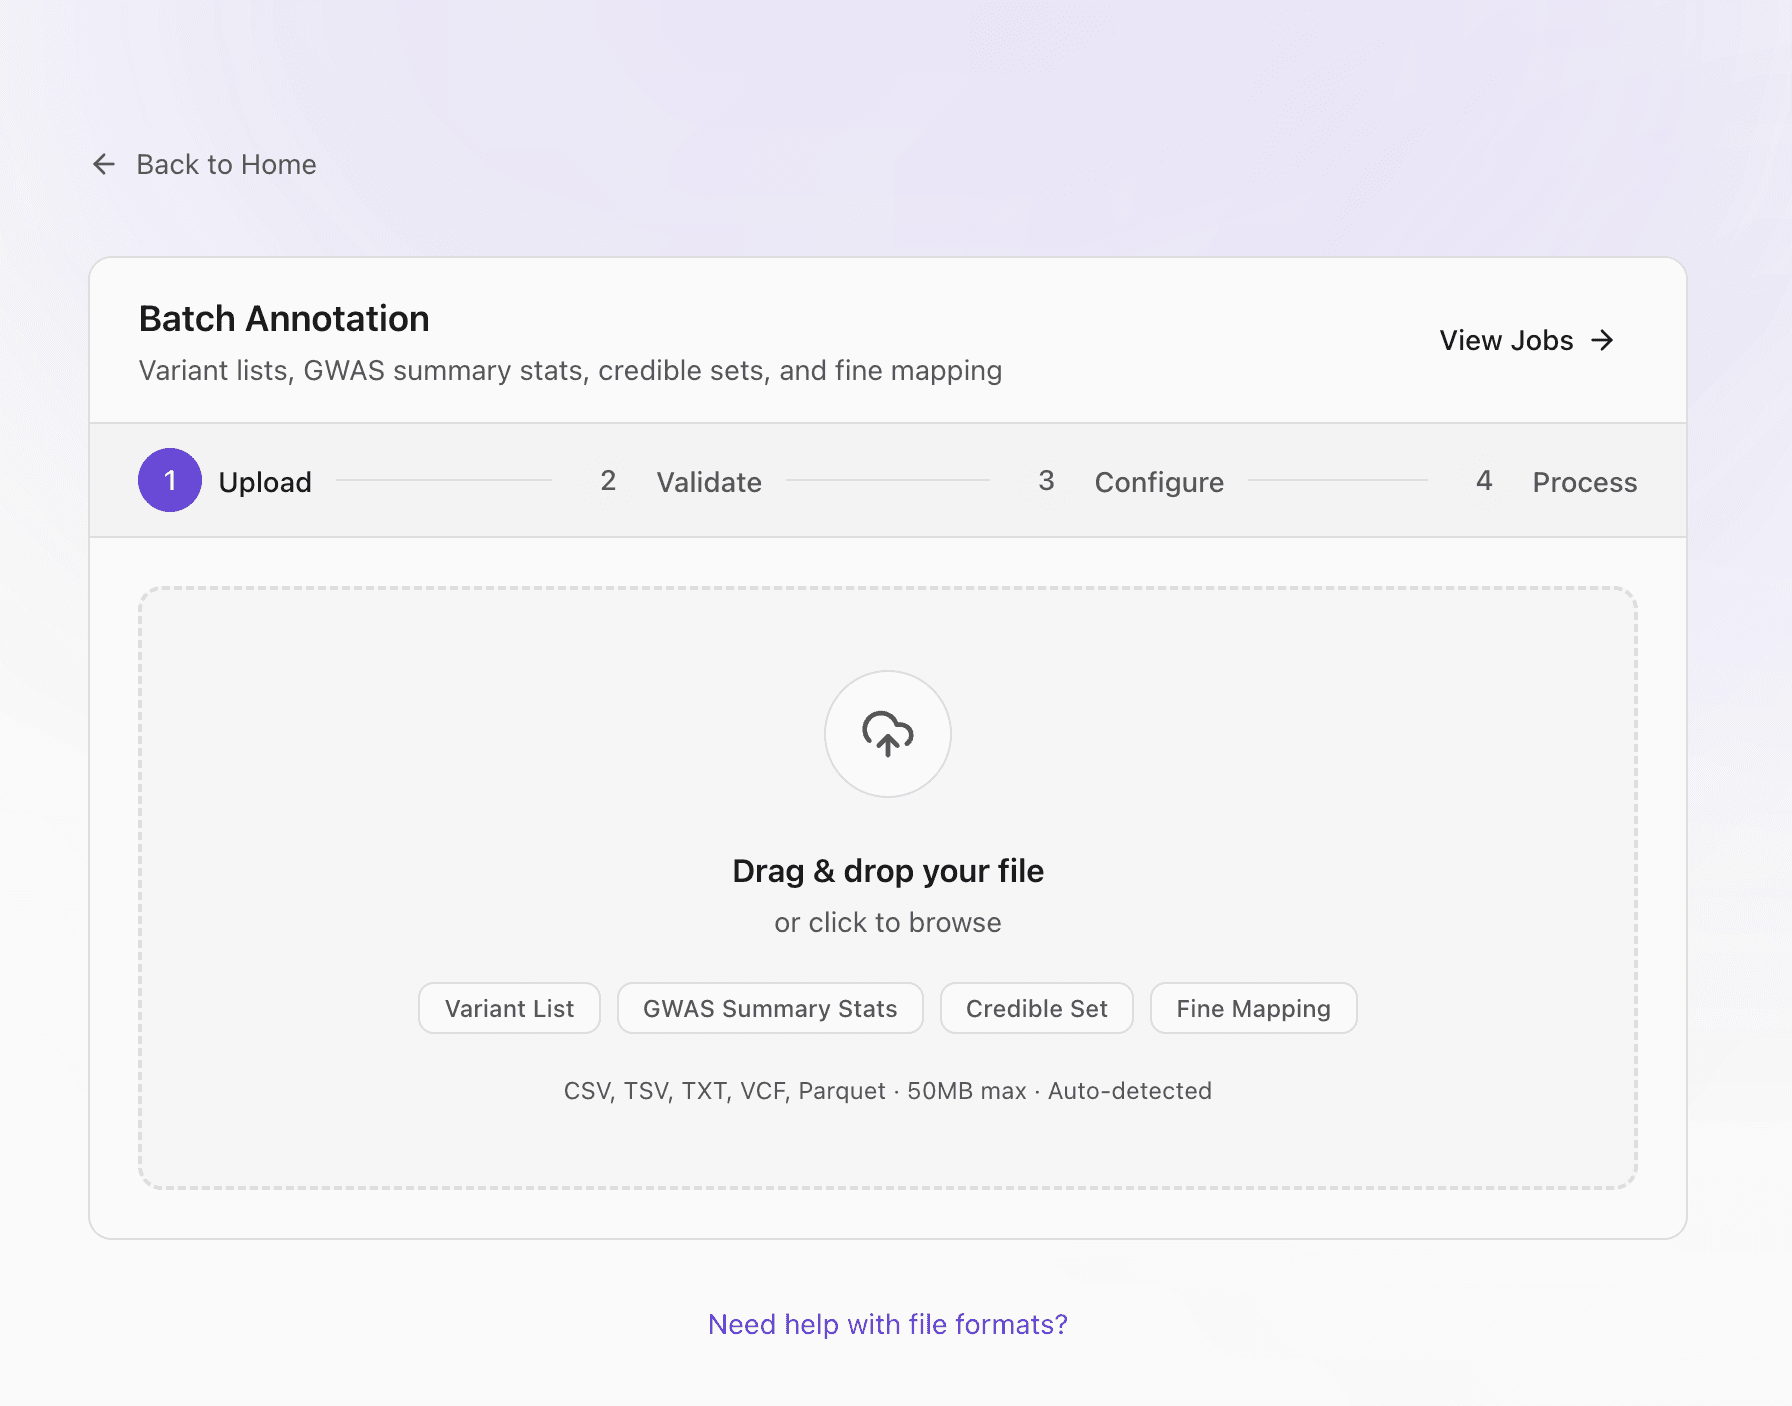The height and width of the screenshot is (1406, 1792).
Task: Click the Process step label
Action: tap(1585, 482)
